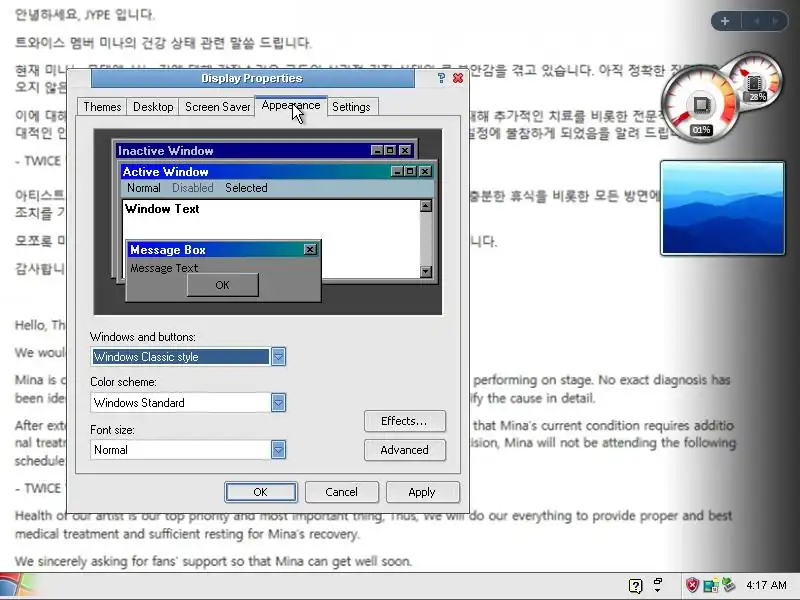Viewport: 800px width, 600px height.
Task: Click the Apply button
Action: coord(422,492)
